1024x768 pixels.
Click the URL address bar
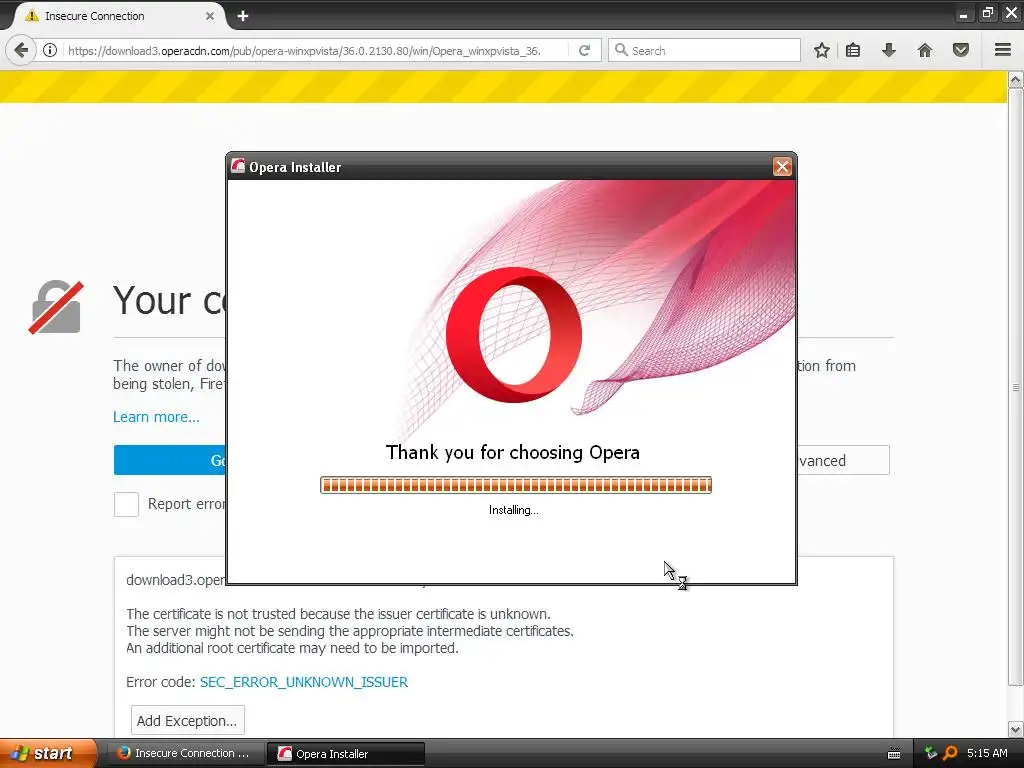coord(304,50)
